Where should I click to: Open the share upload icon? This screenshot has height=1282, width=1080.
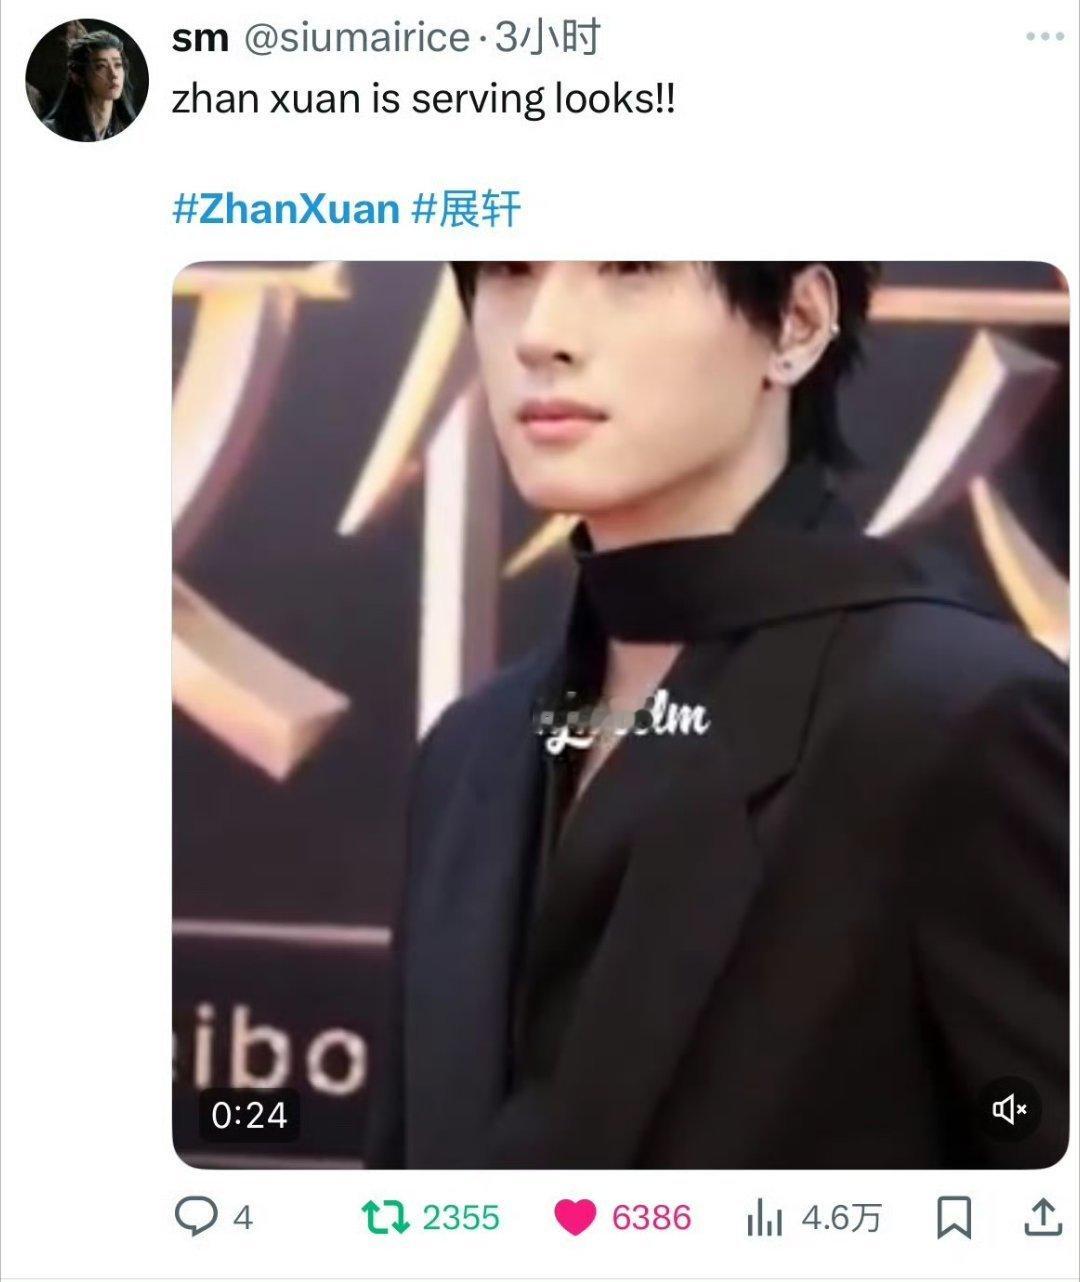tap(1043, 1217)
